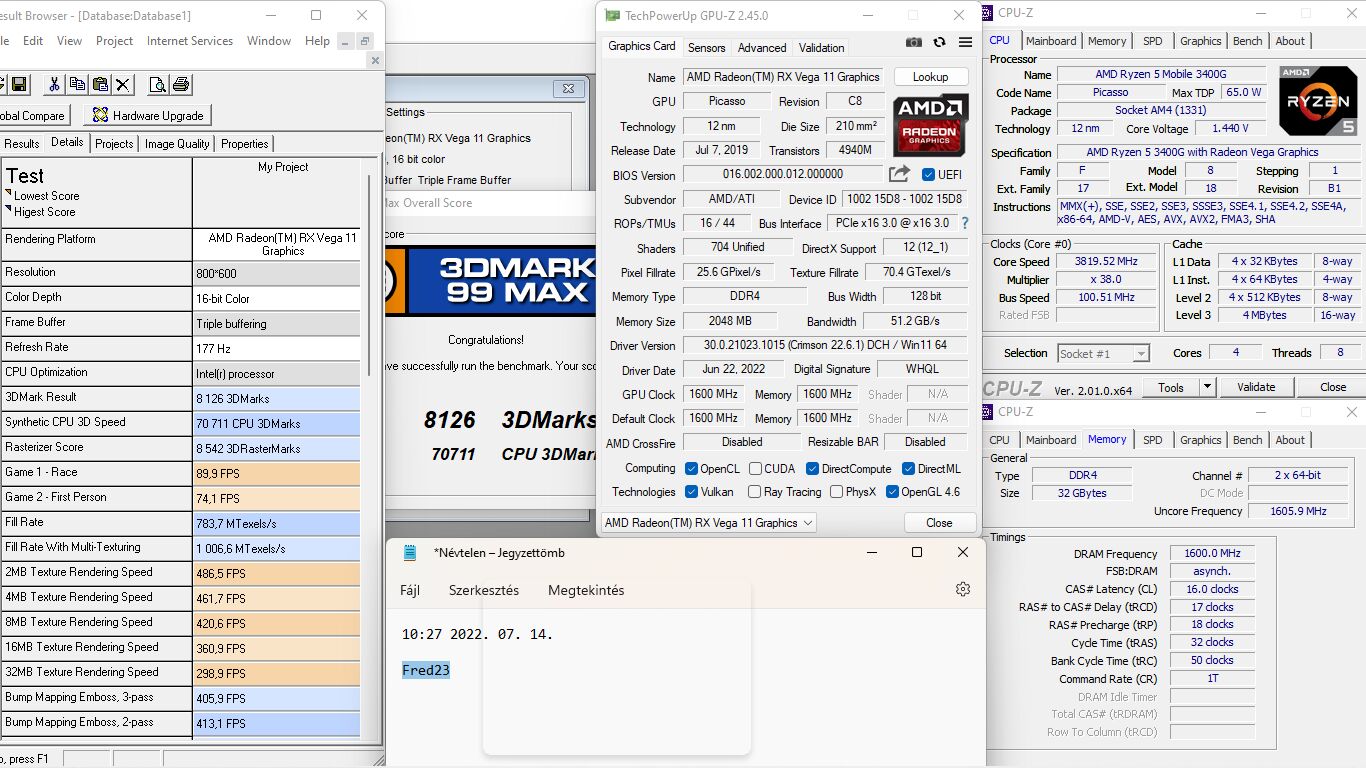Image resolution: width=1366 pixels, height=768 pixels.
Task: Open the Edit menu in Result Browser
Action: [x=33, y=41]
